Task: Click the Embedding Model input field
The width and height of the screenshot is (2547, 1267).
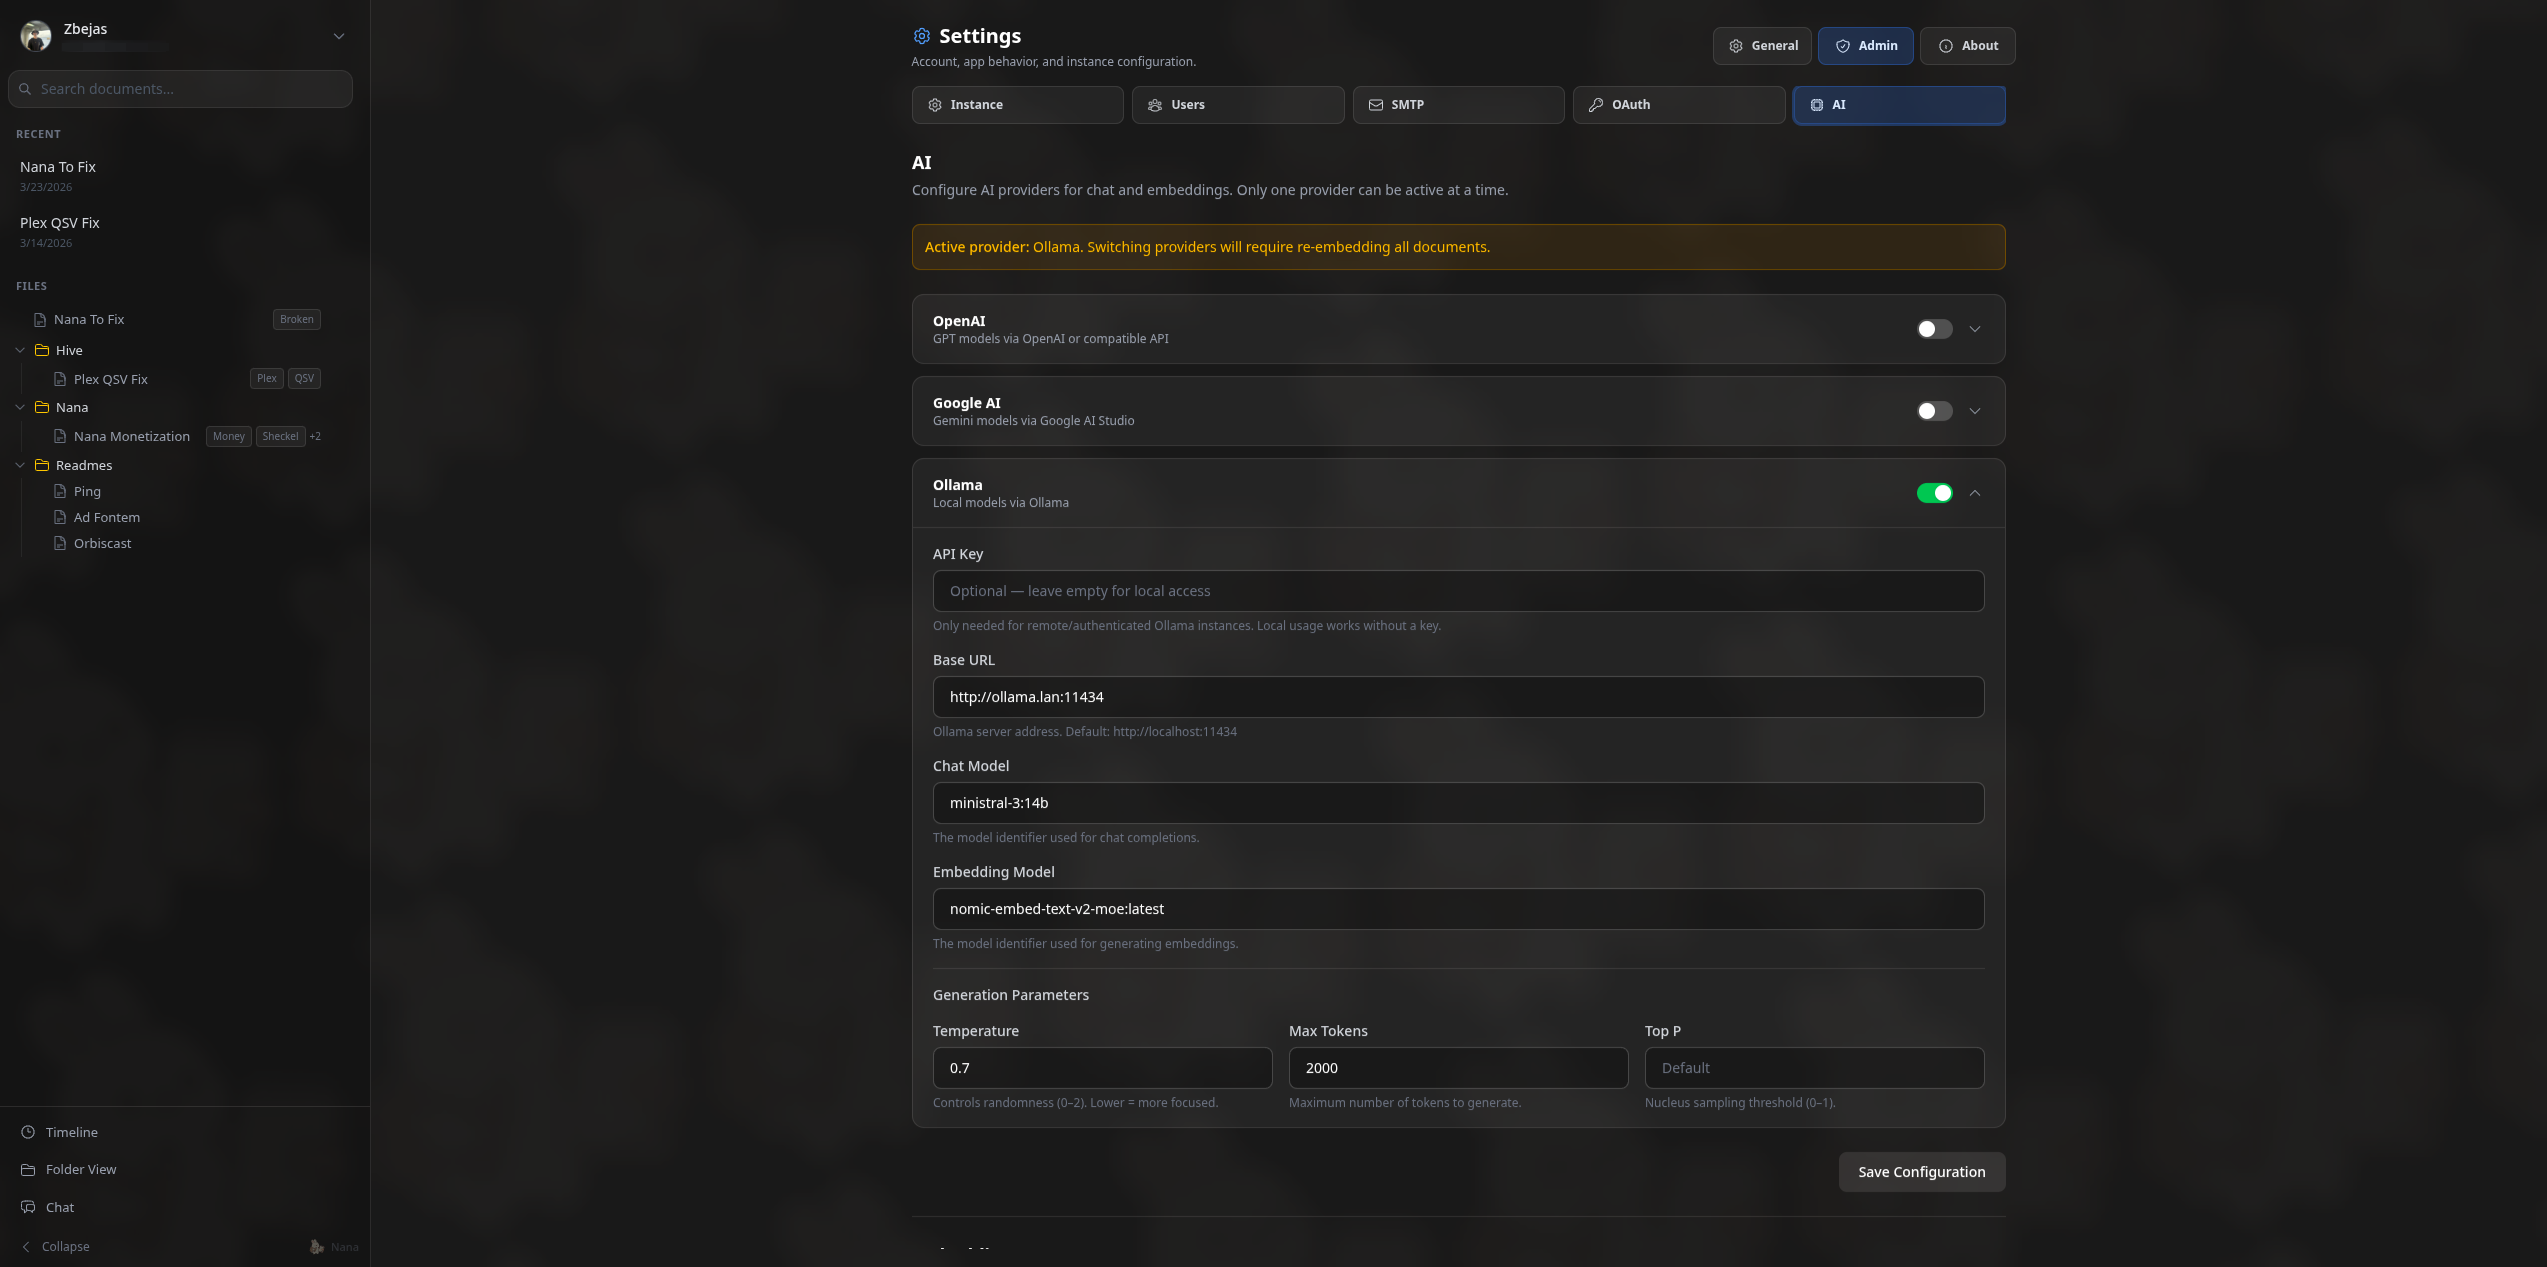Action: coord(1458,909)
